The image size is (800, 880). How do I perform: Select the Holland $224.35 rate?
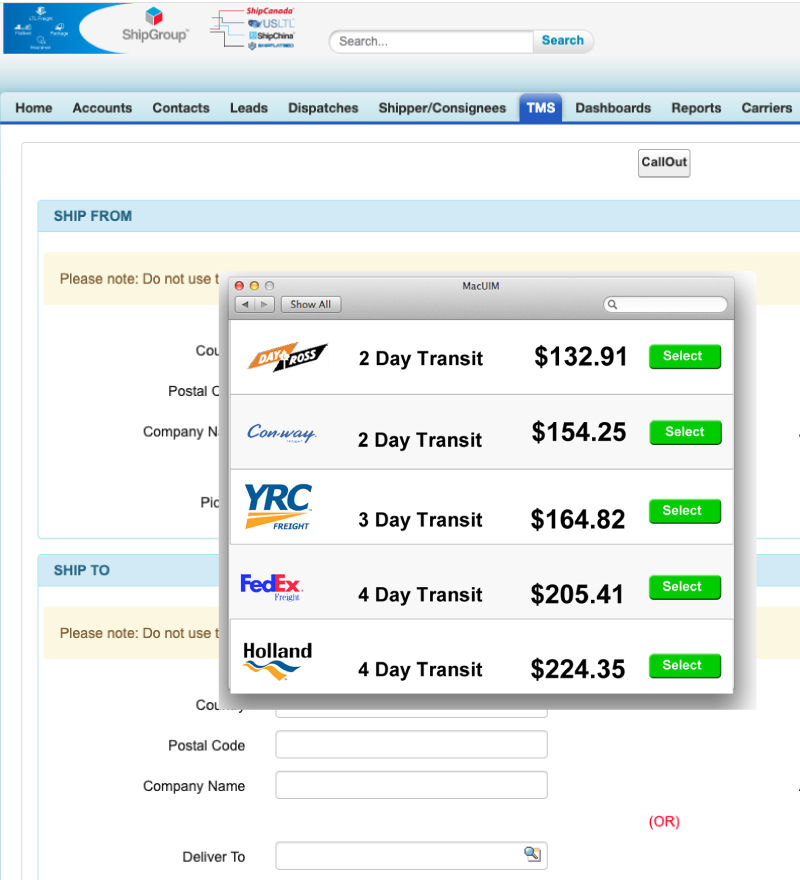point(684,666)
